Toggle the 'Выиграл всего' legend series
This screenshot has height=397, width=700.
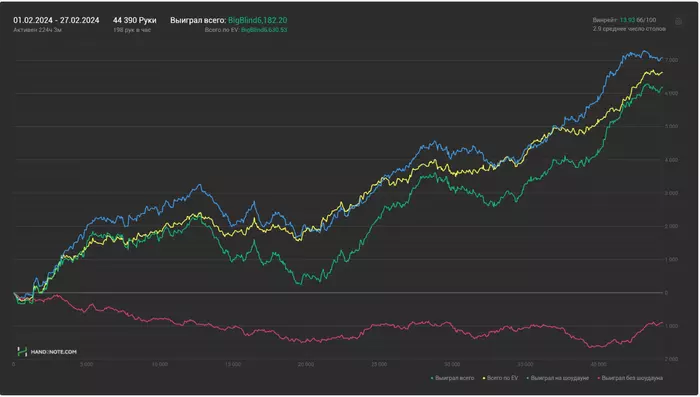(452, 378)
